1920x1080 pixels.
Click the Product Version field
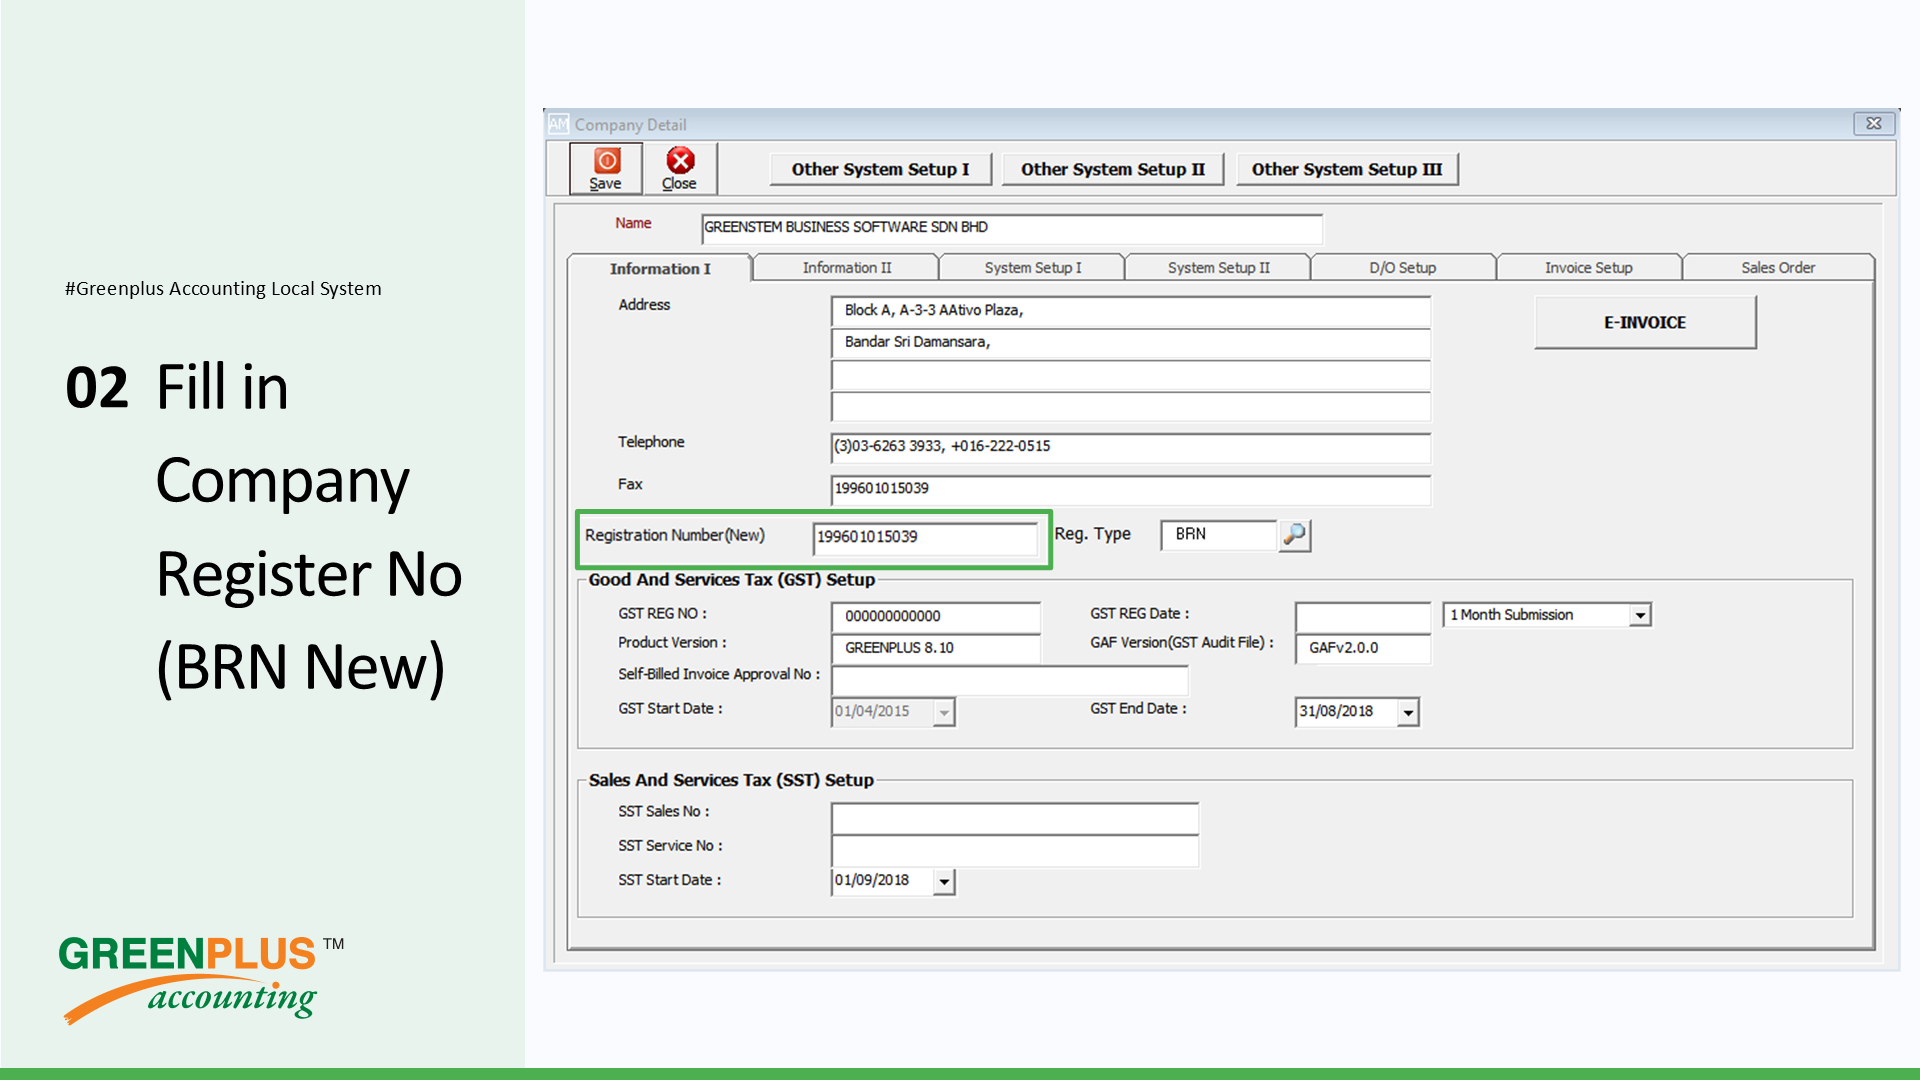[936, 648]
